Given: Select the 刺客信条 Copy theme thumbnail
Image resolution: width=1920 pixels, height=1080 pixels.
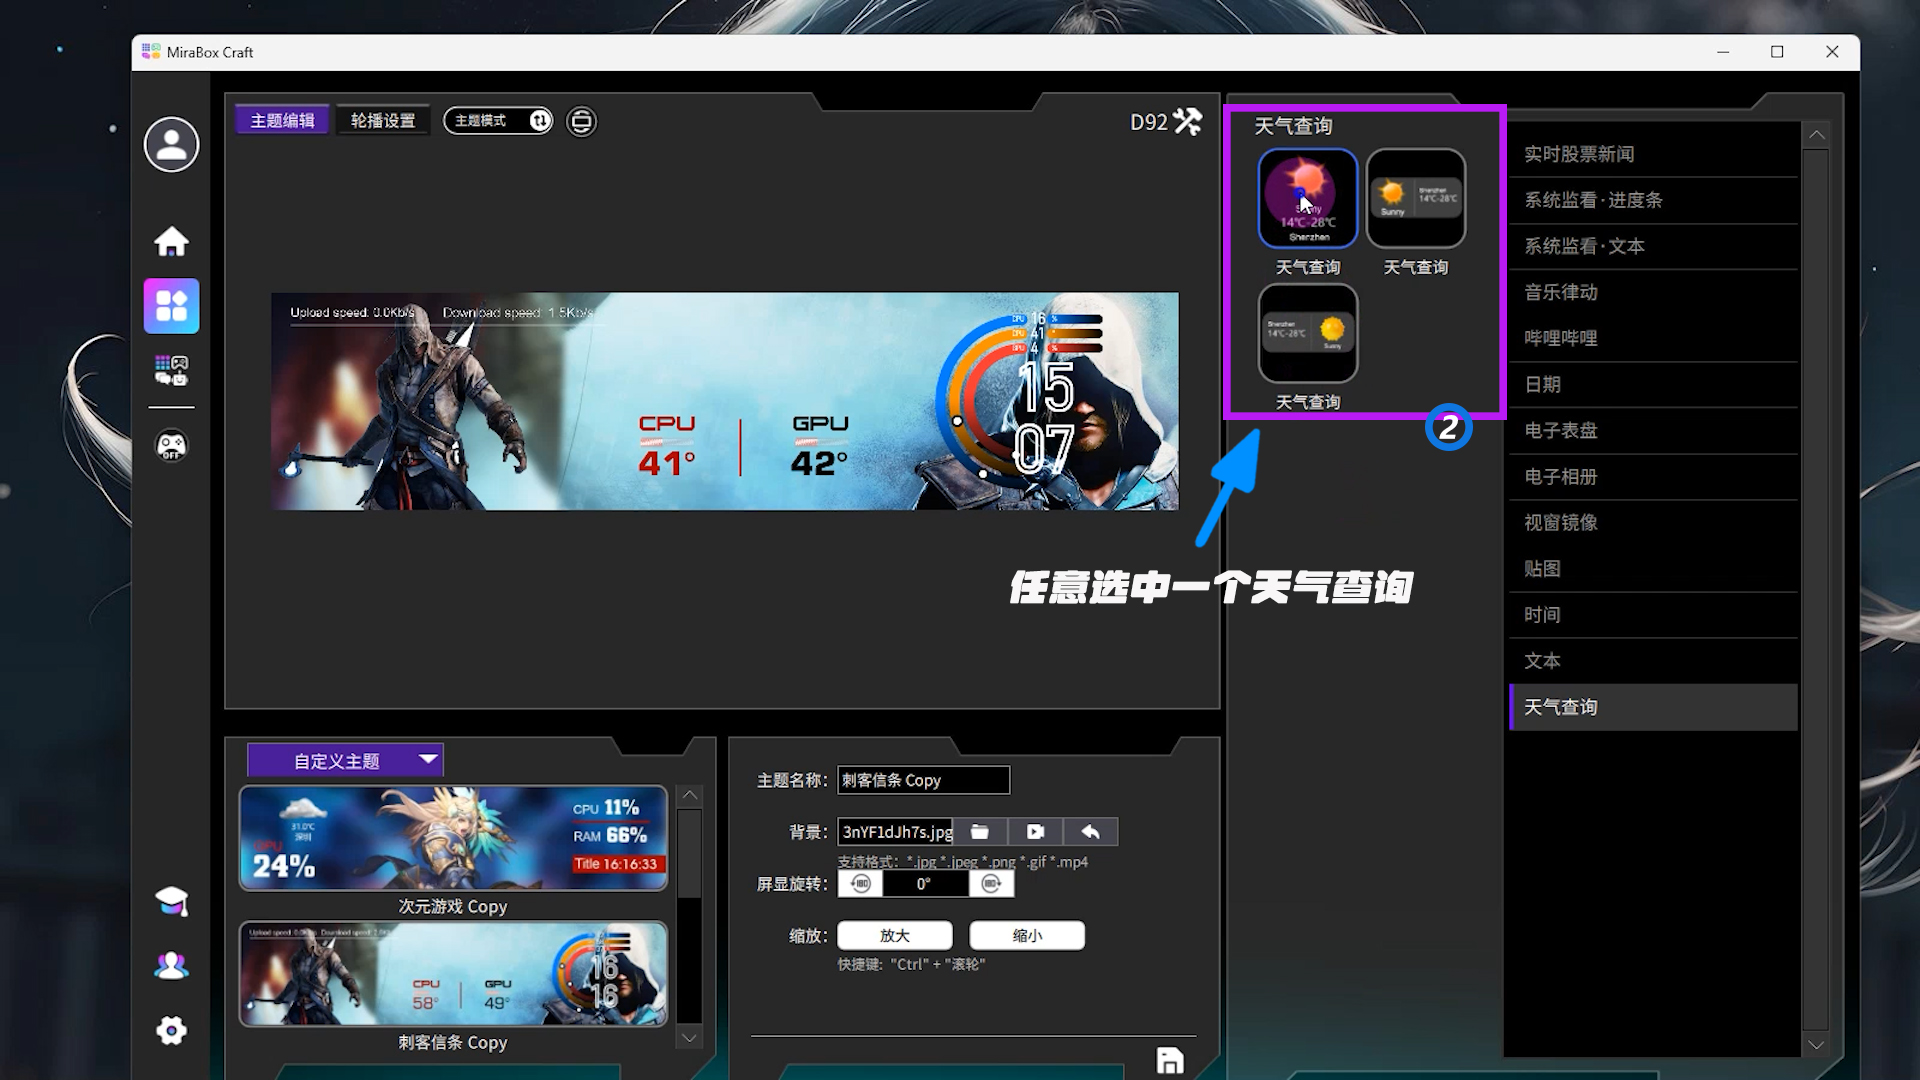Looking at the screenshot, I should click(x=453, y=974).
